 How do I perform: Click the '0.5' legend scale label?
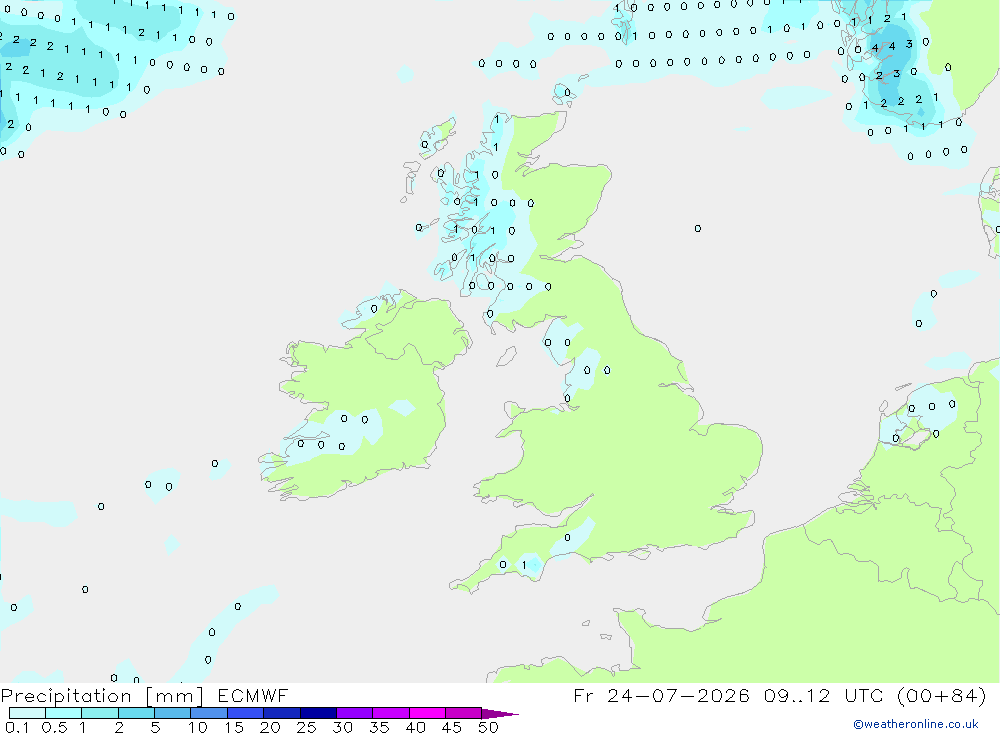tap(54, 727)
